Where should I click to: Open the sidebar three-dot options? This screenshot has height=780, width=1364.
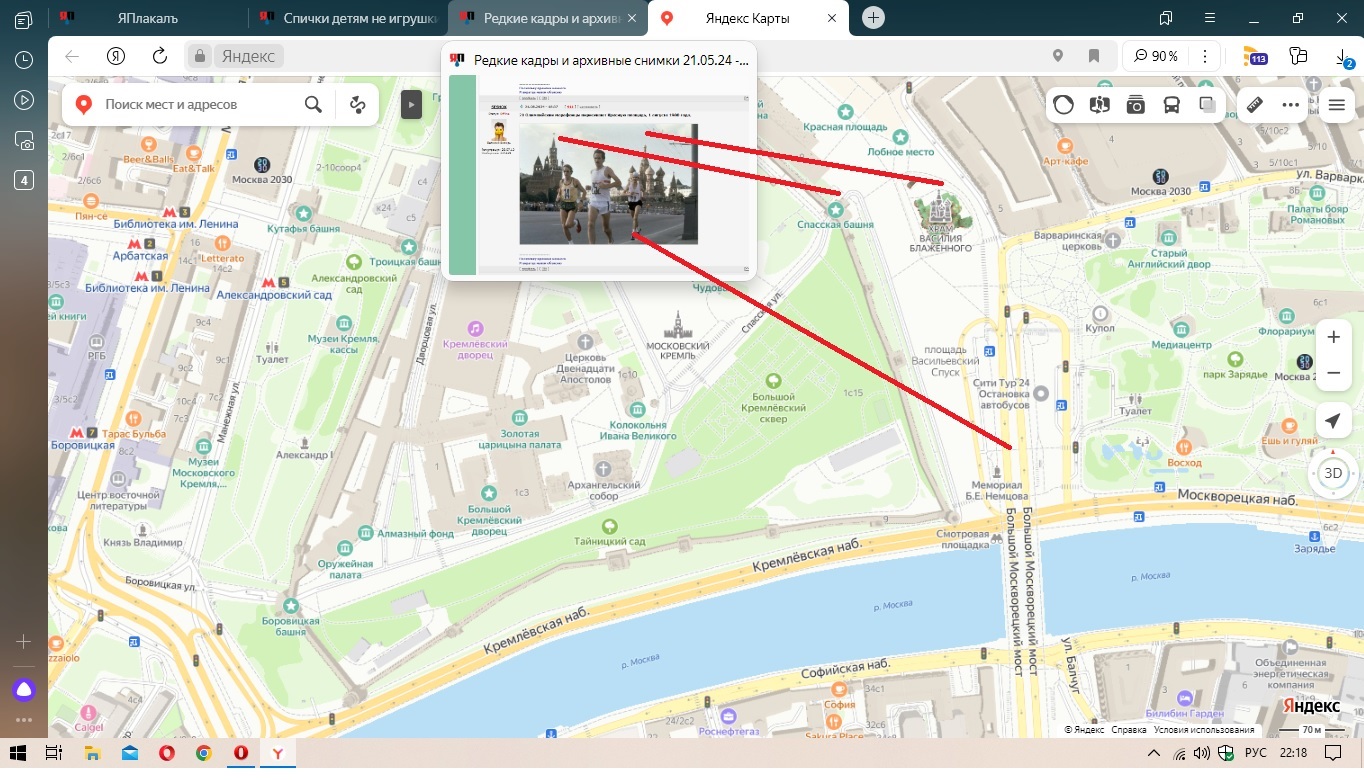24,720
